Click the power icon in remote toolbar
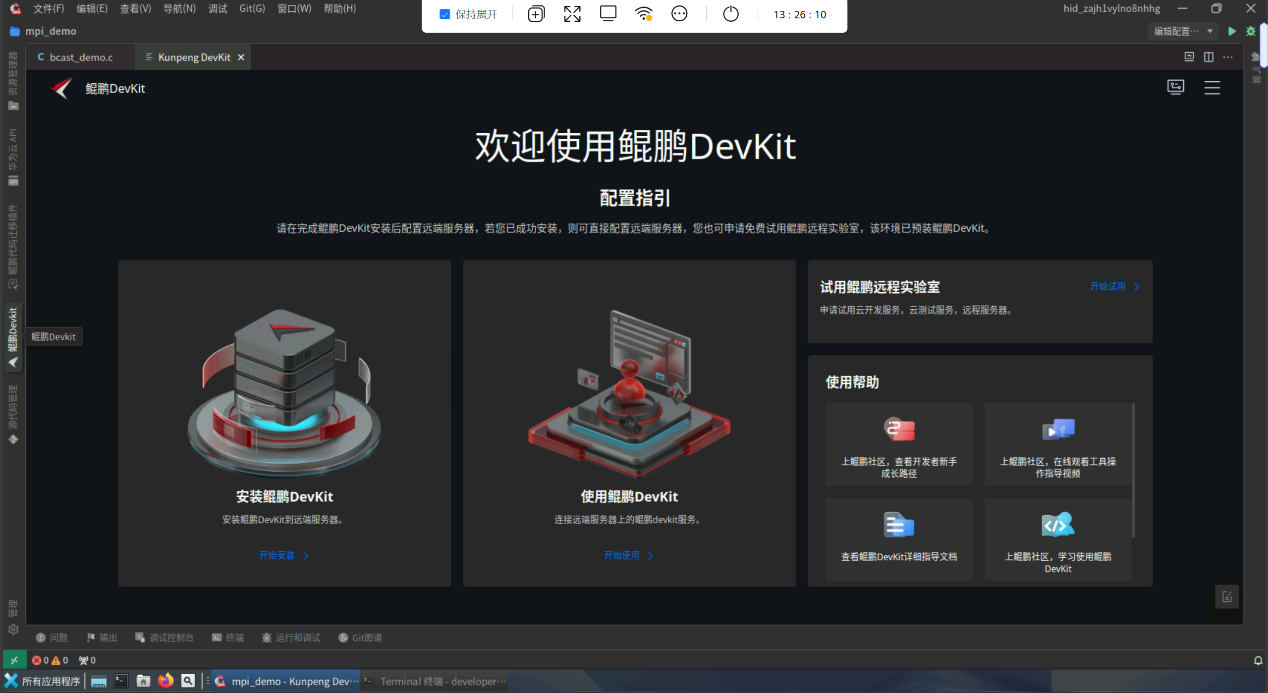The height and width of the screenshot is (693, 1268). [731, 14]
